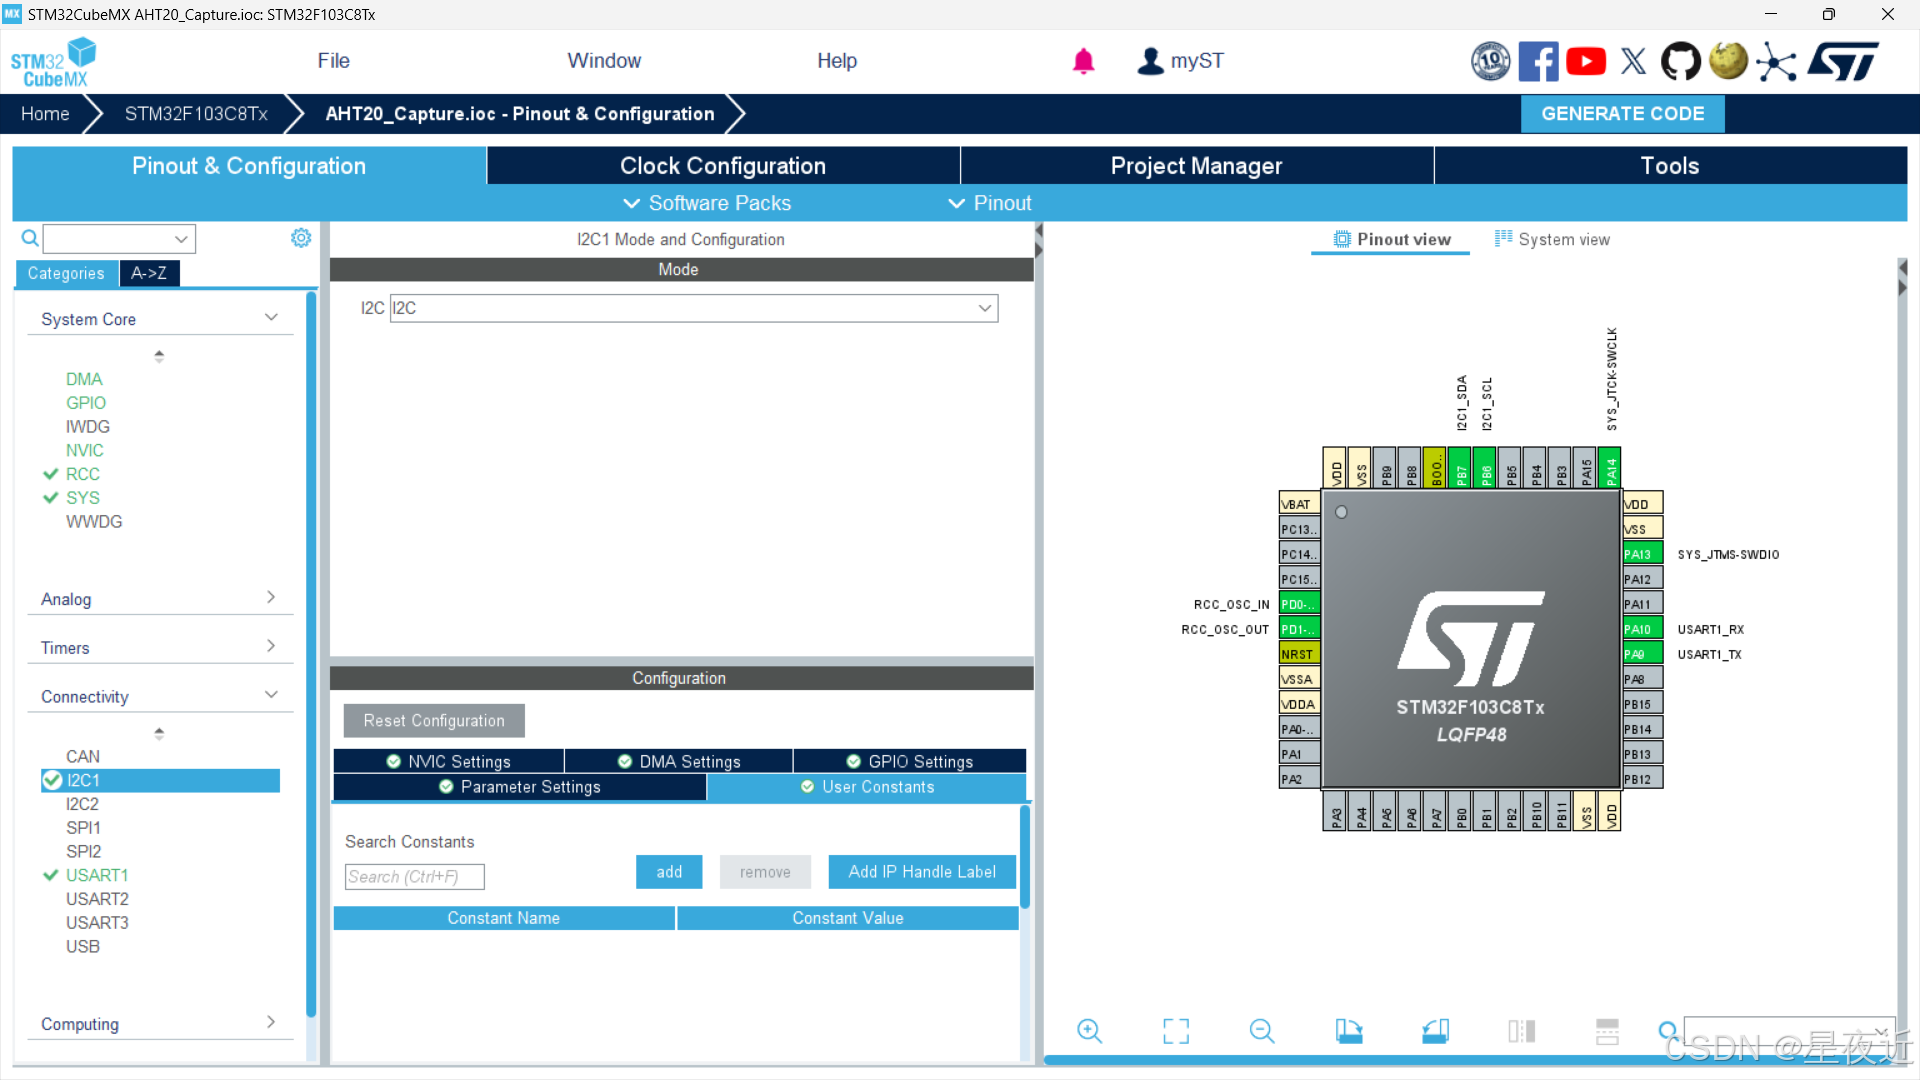This screenshot has width=1920, height=1080.
Task: Click the GENERATE CODE button
Action: pos(1622,114)
